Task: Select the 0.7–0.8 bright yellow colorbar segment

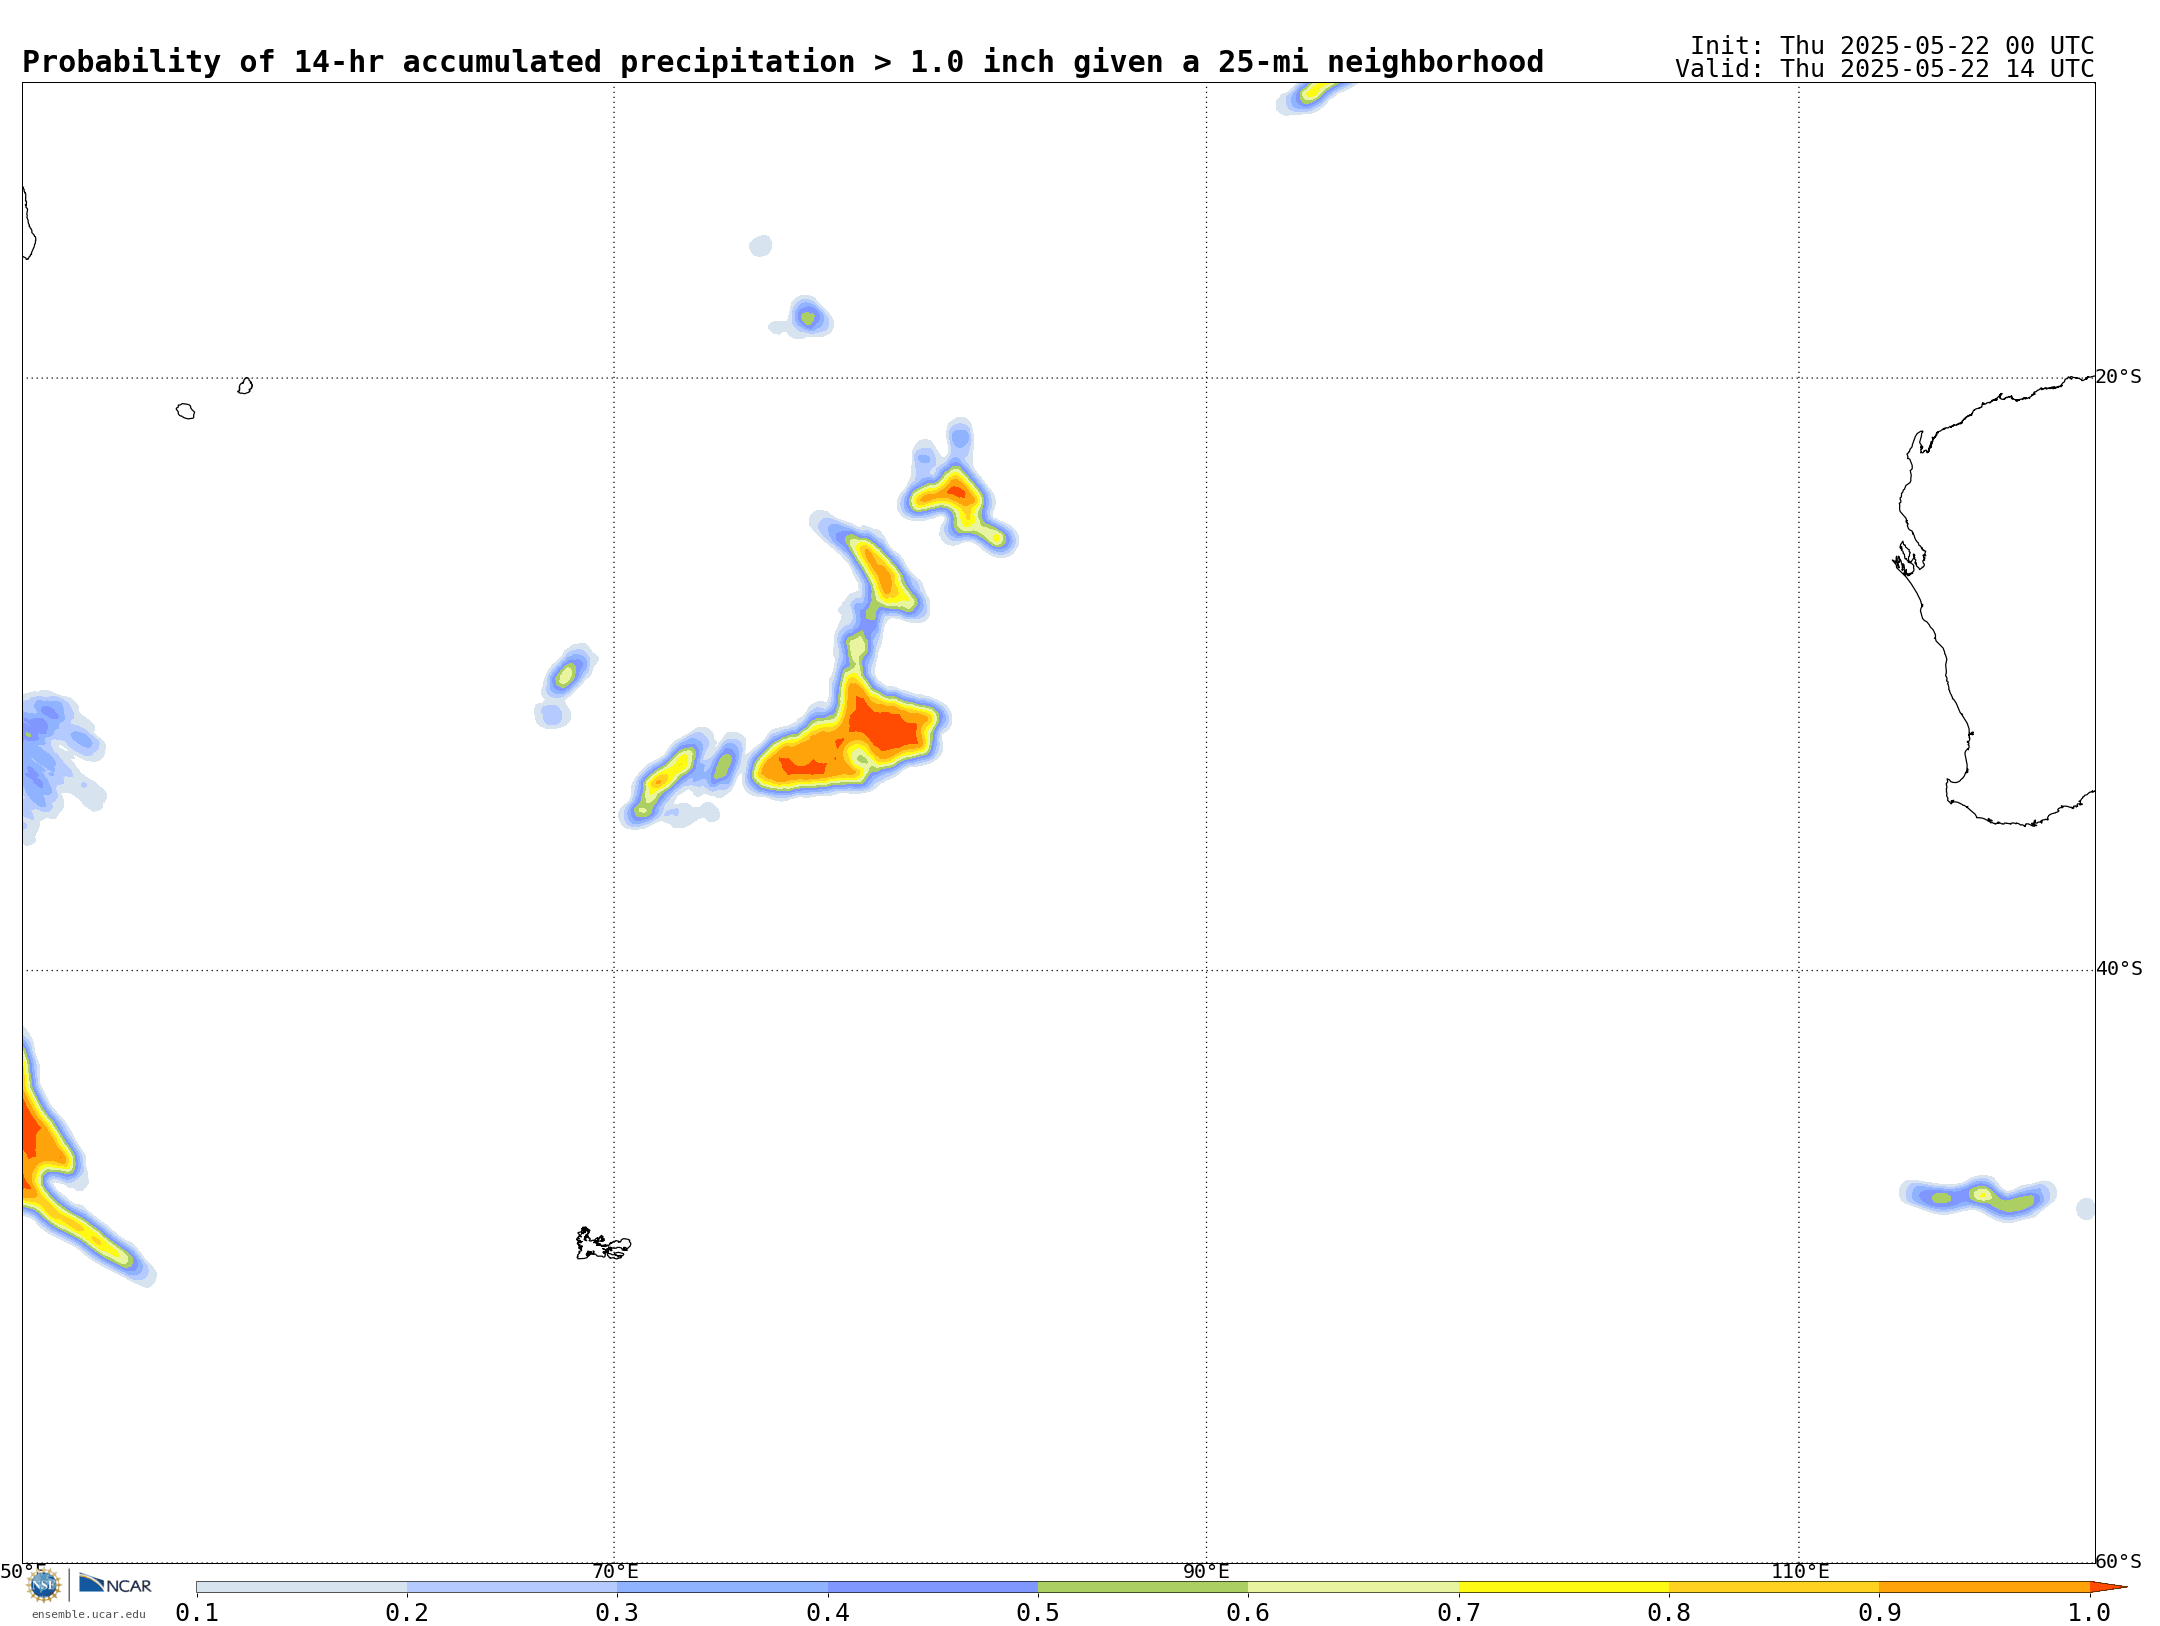Action: tap(1564, 1587)
